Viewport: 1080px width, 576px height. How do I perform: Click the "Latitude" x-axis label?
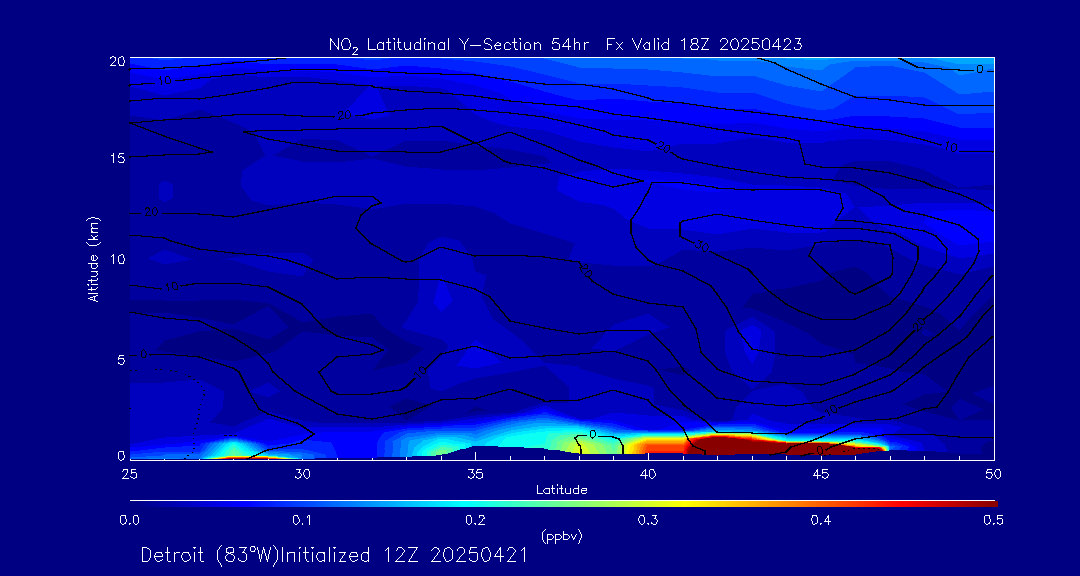(x=562, y=490)
